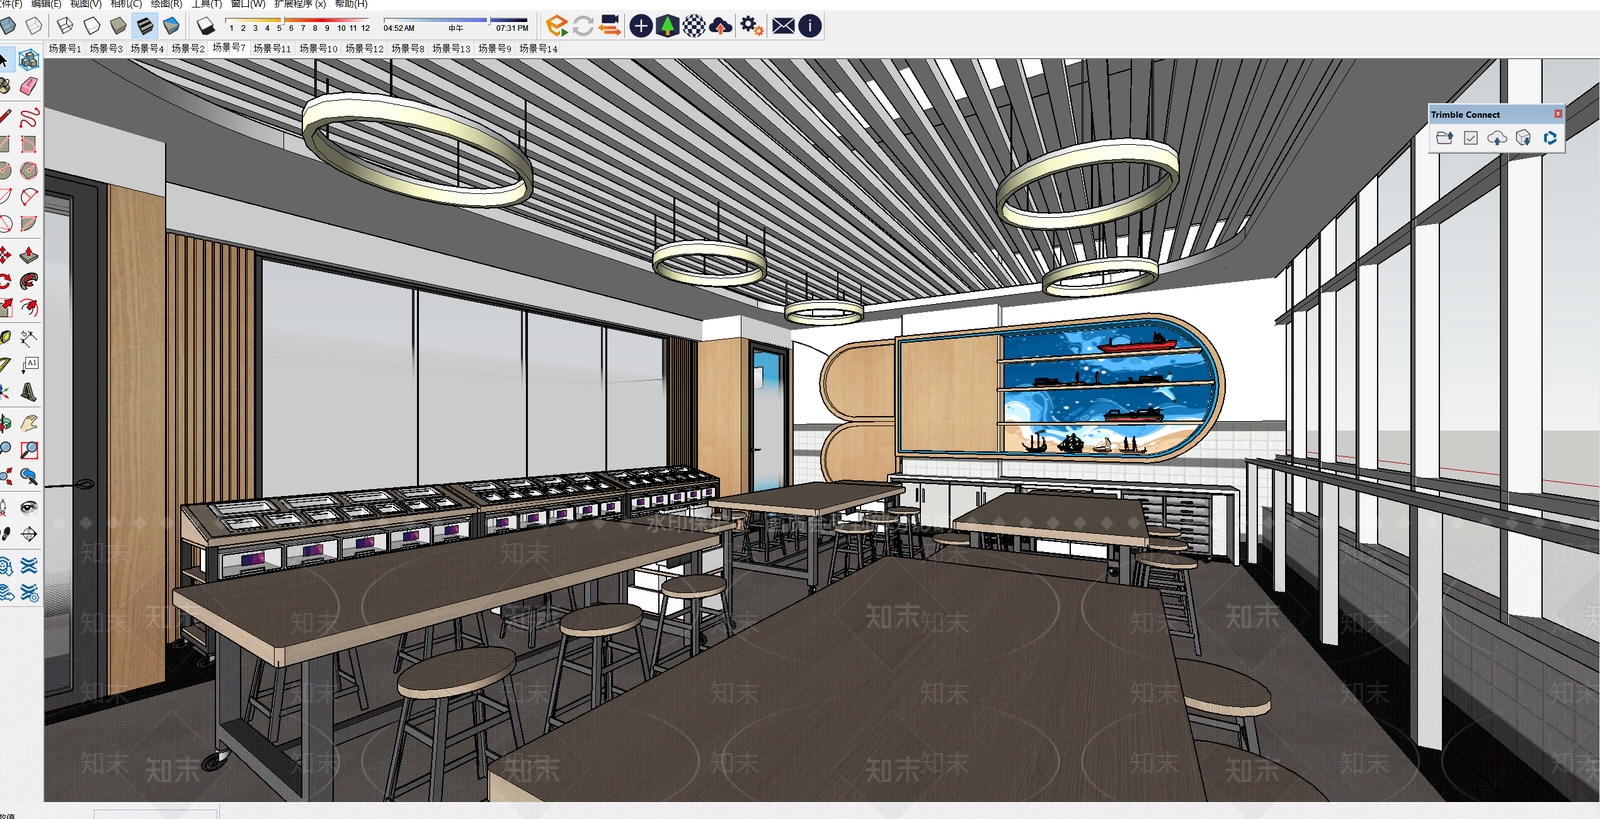Screen dimensions: 1600x819
Task: Click Trimble Connect open model folder icon
Action: point(1444,138)
